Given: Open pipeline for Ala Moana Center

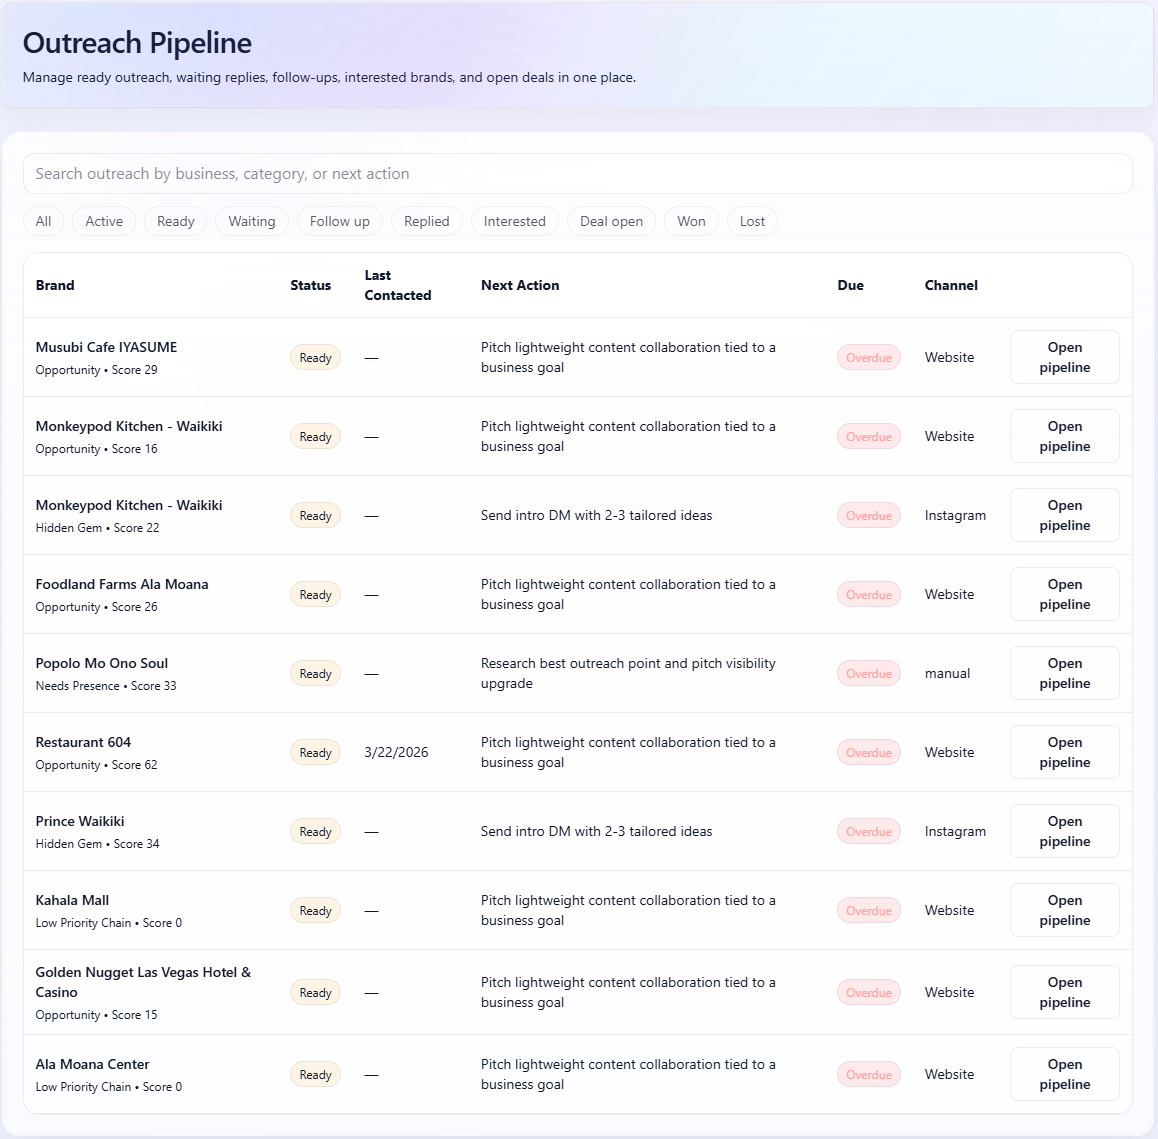Looking at the screenshot, I should 1065,1075.
